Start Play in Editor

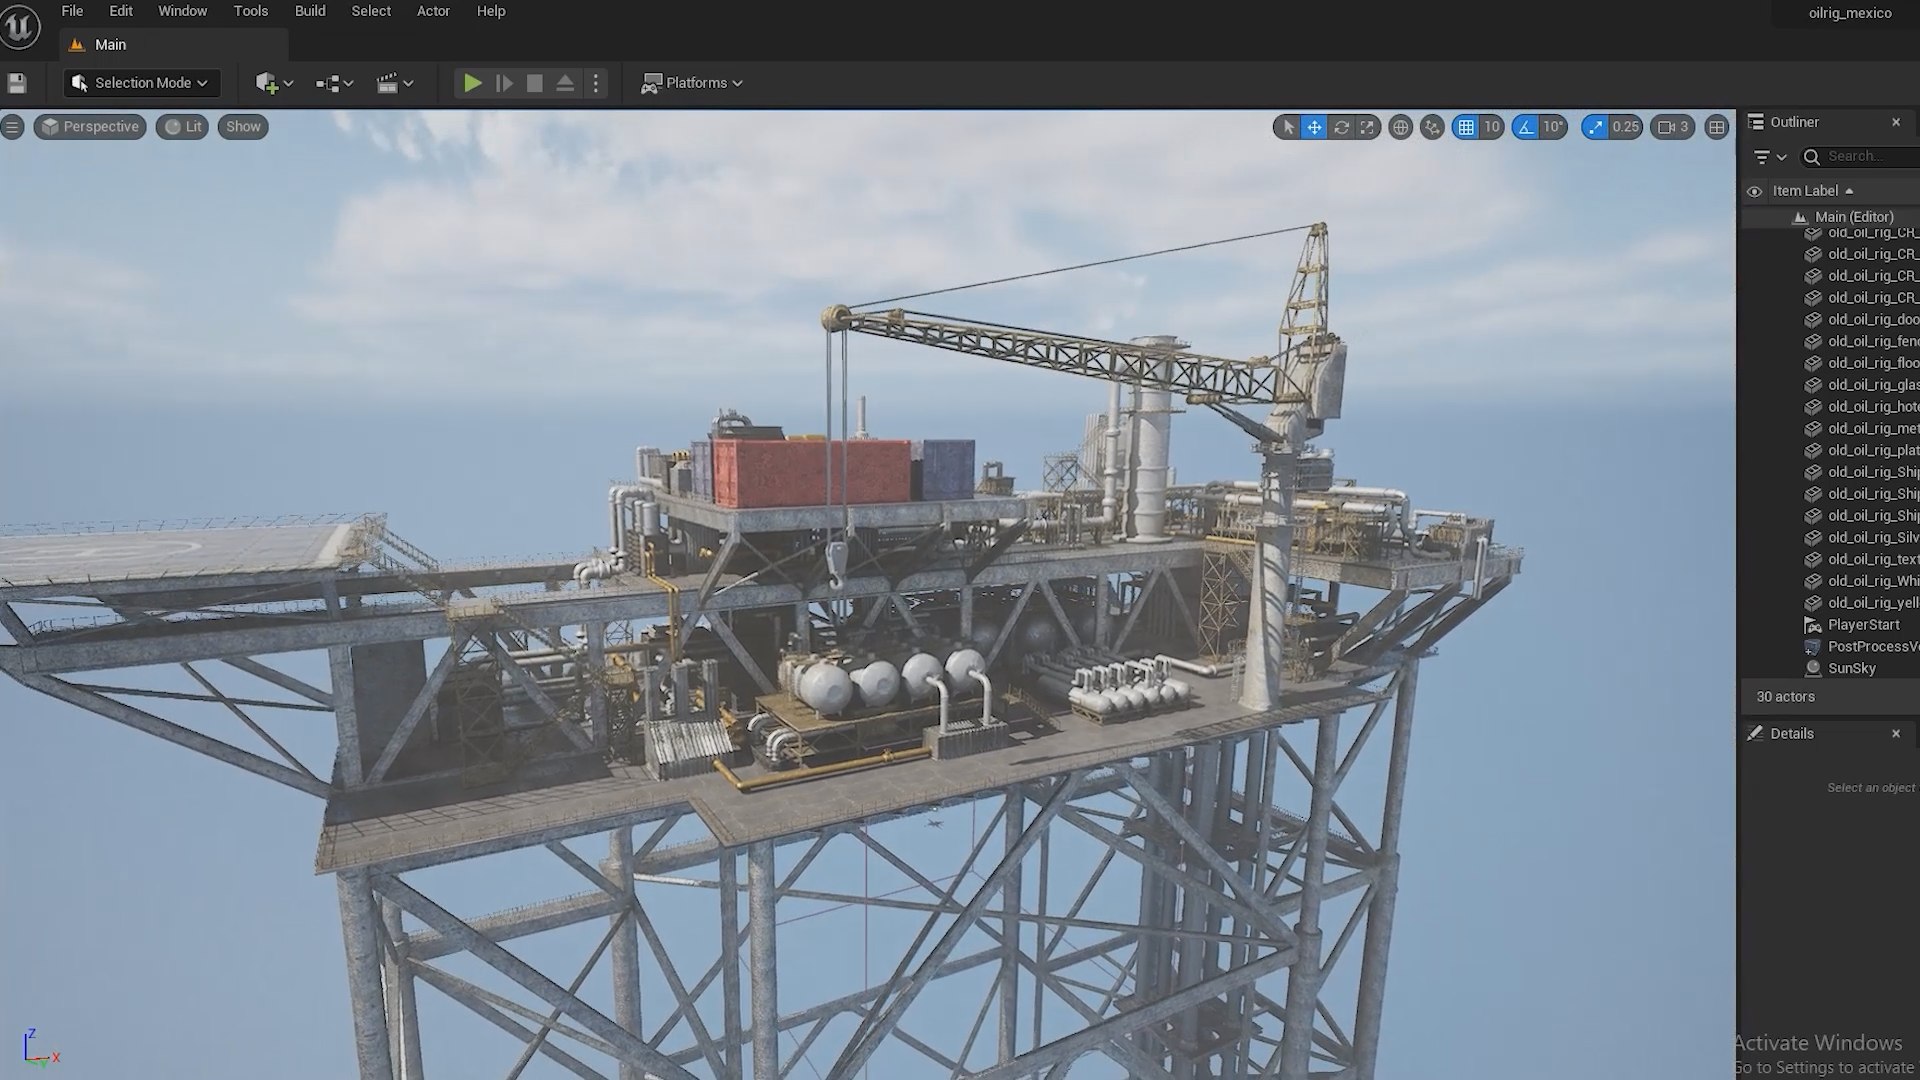472,84
